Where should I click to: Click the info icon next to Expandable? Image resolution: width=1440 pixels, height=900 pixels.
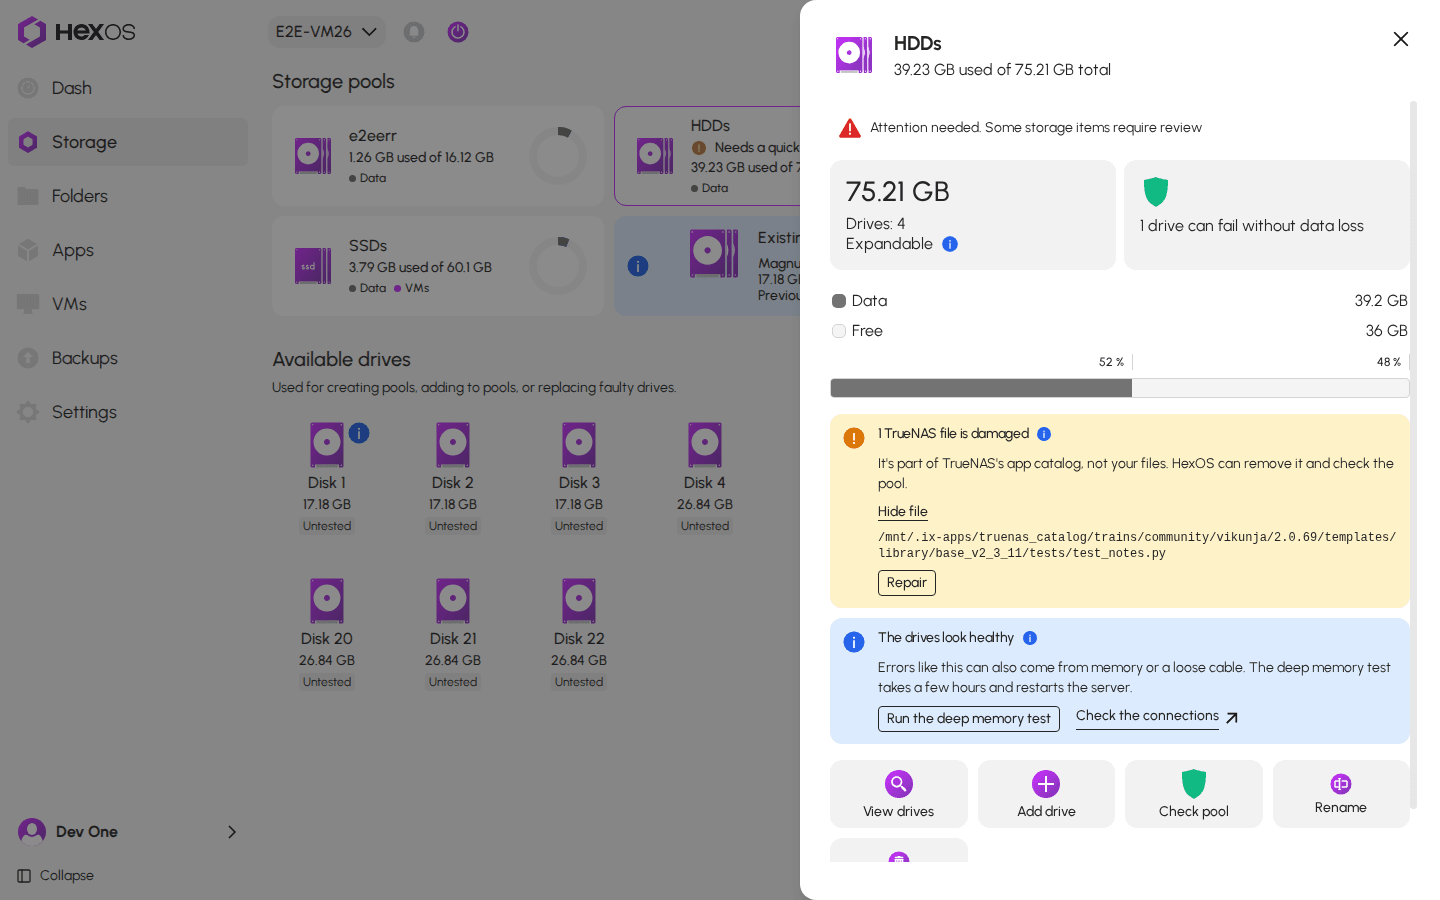[x=950, y=244]
